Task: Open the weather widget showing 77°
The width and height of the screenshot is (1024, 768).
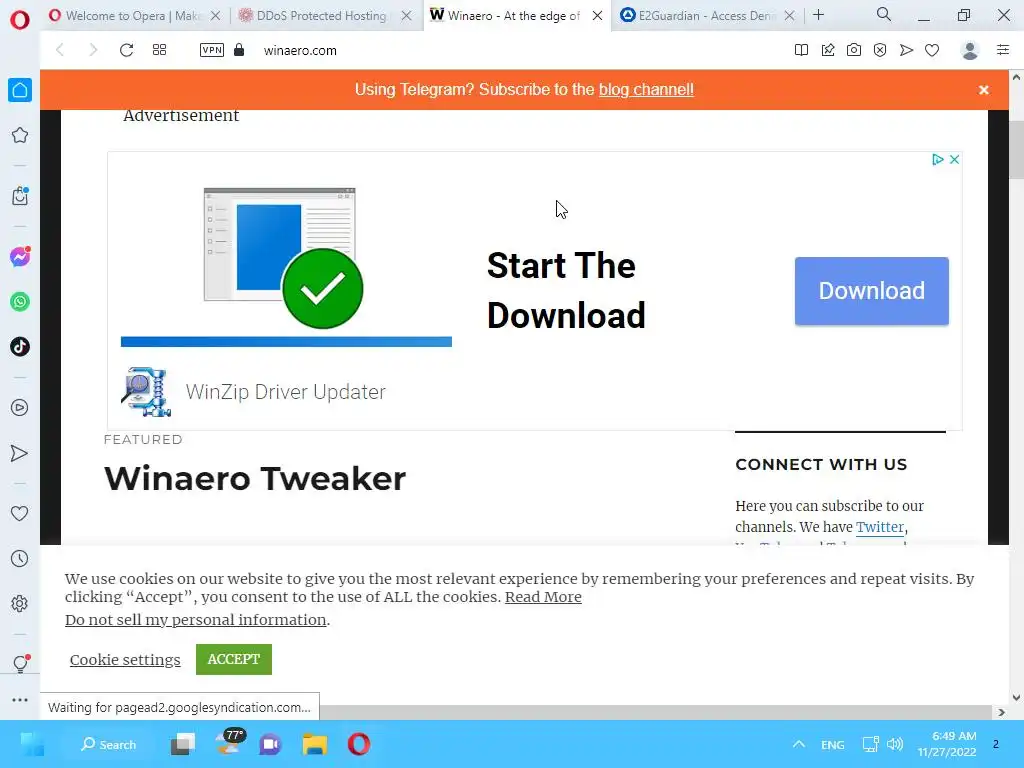Action: 229,743
